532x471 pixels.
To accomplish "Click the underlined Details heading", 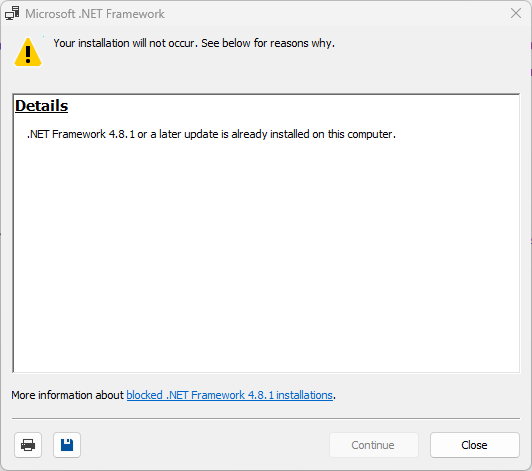I will tap(41, 106).
